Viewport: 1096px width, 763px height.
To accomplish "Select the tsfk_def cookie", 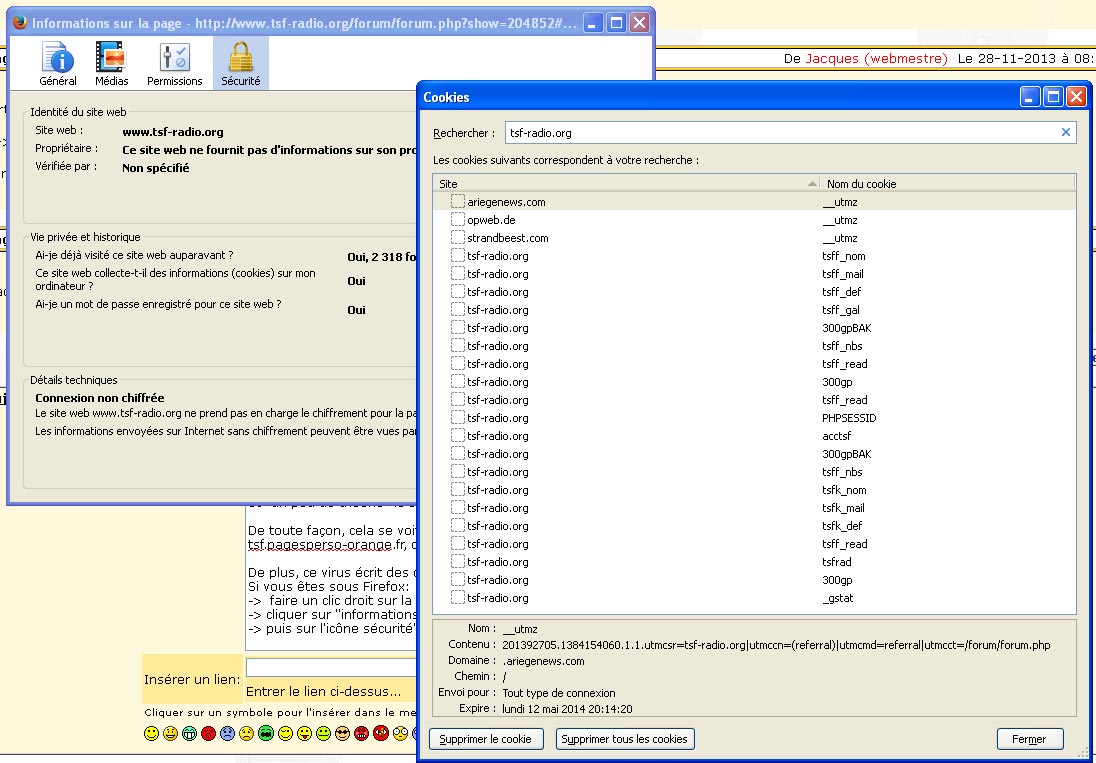I will tap(754, 526).
